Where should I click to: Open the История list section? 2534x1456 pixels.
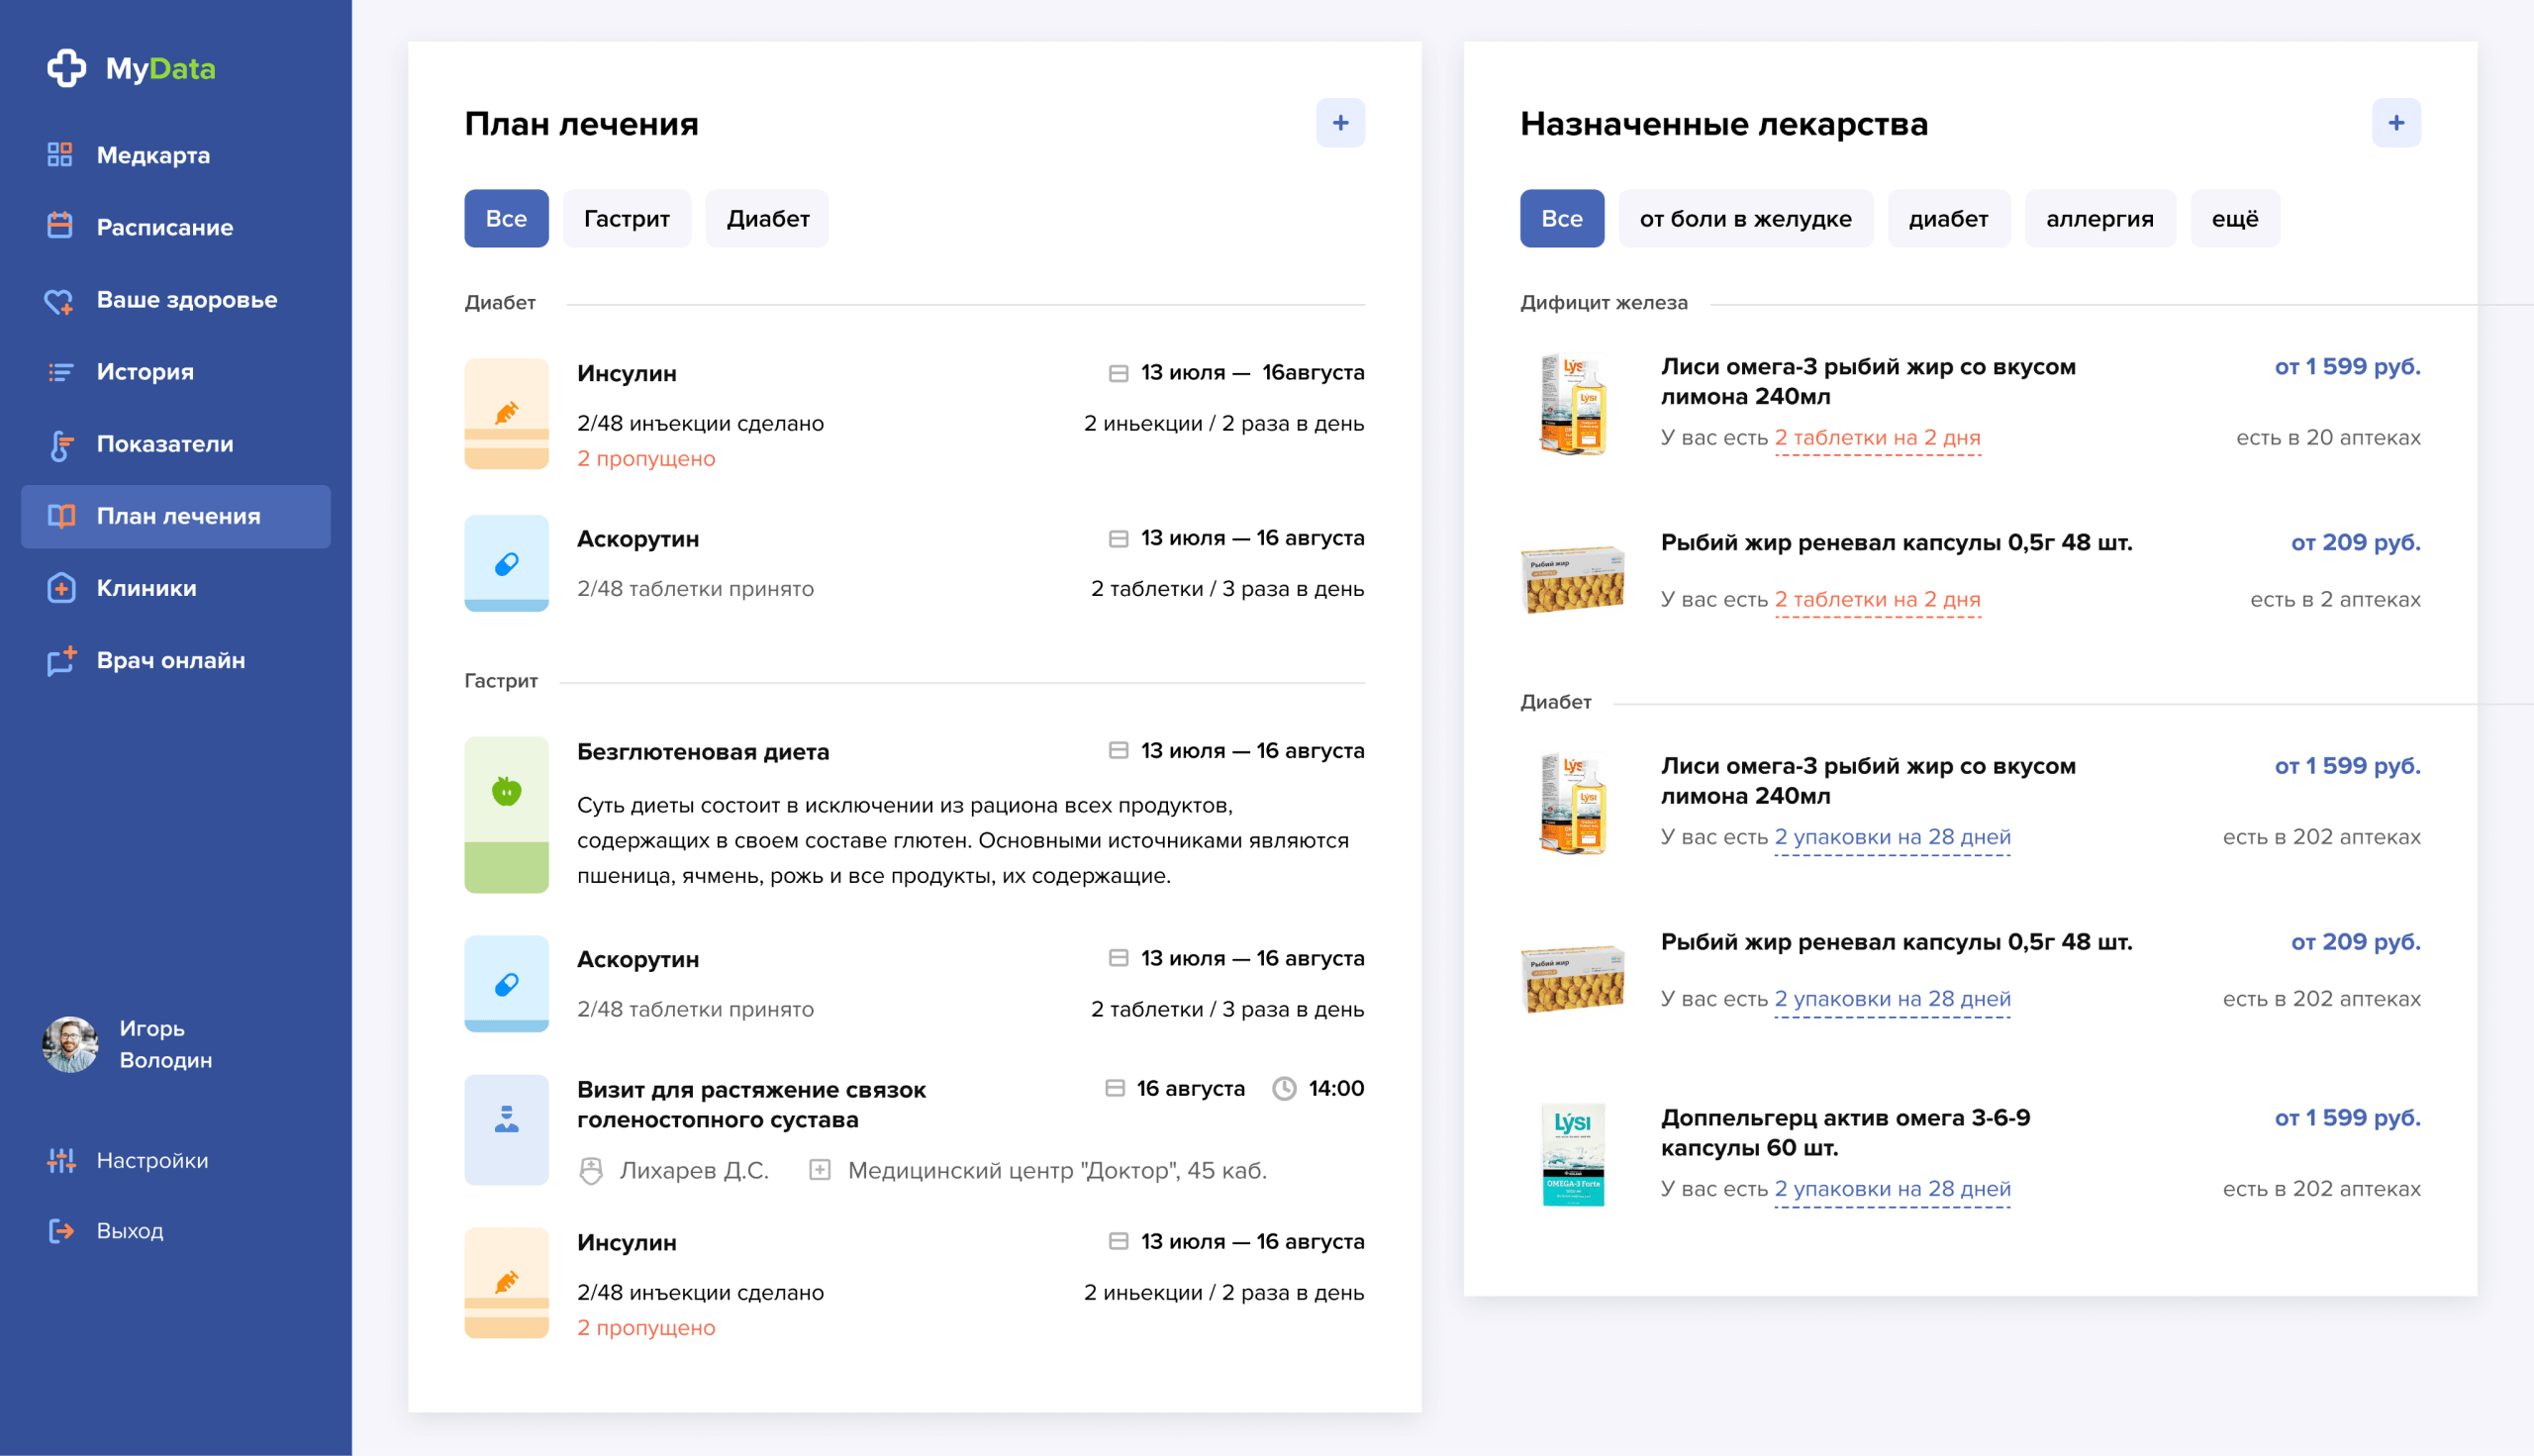[144, 371]
